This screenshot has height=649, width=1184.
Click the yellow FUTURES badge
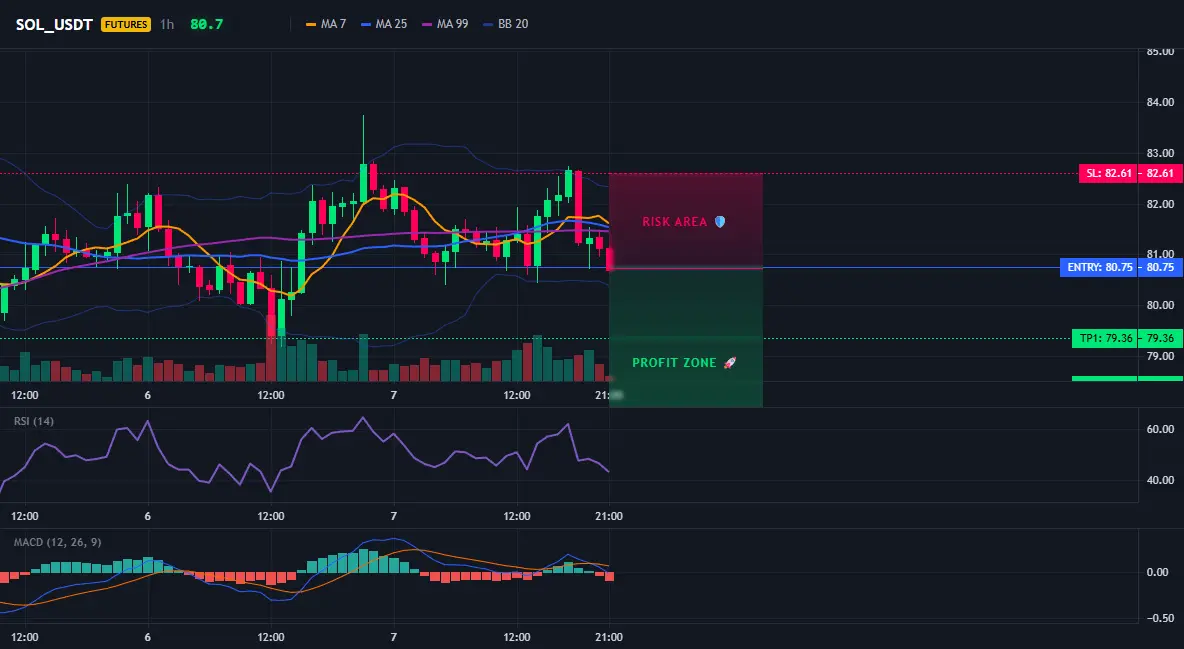click(x=125, y=24)
